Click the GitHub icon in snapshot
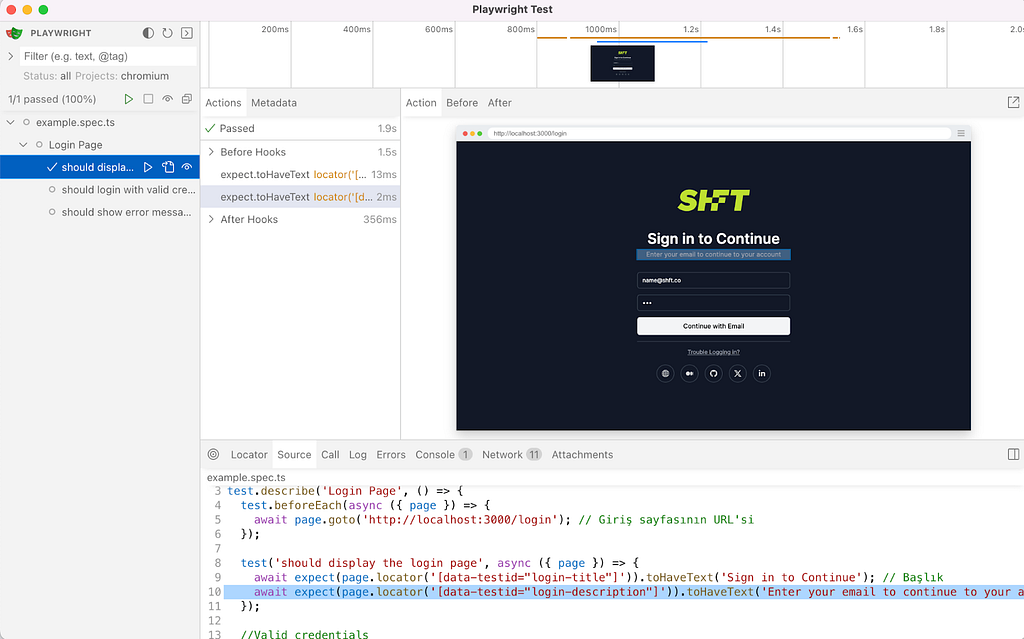1024x639 pixels. click(x=713, y=374)
